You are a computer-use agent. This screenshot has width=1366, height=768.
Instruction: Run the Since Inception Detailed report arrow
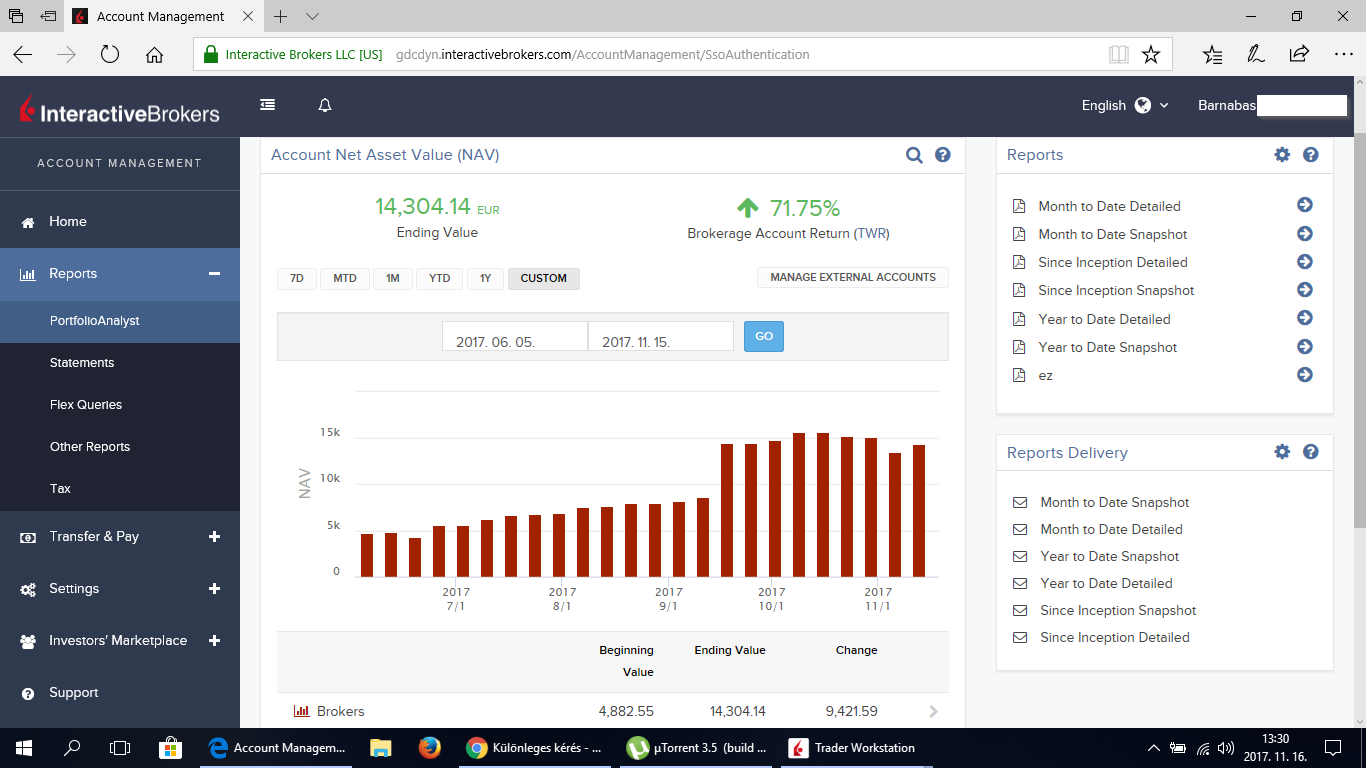click(x=1305, y=262)
